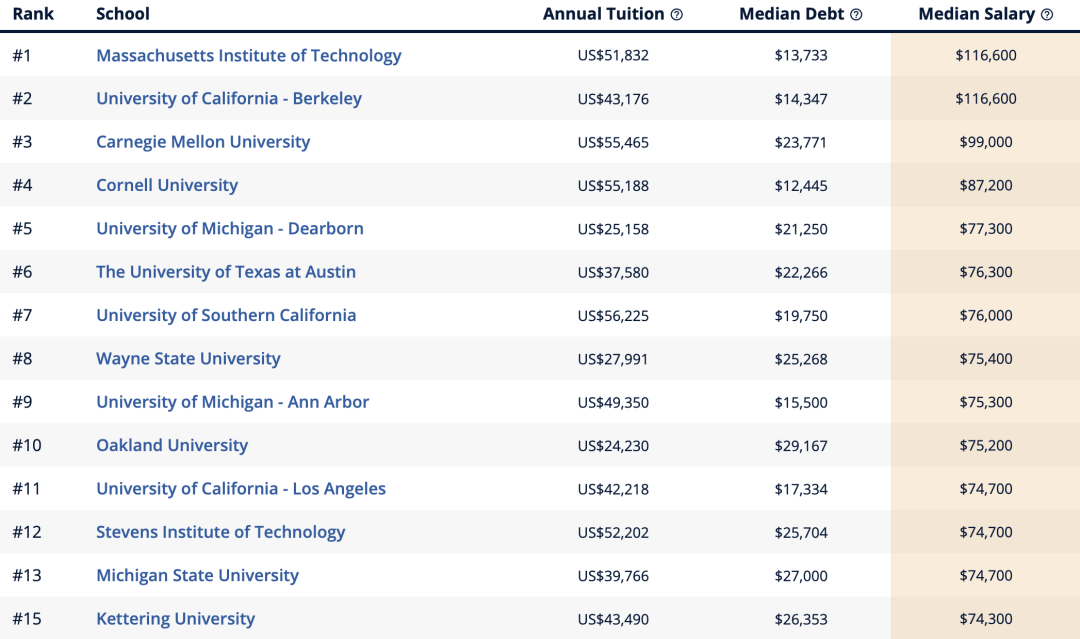Click the Annual Tuition help icon
The width and height of the screenshot is (1080, 639).
(x=677, y=14)
